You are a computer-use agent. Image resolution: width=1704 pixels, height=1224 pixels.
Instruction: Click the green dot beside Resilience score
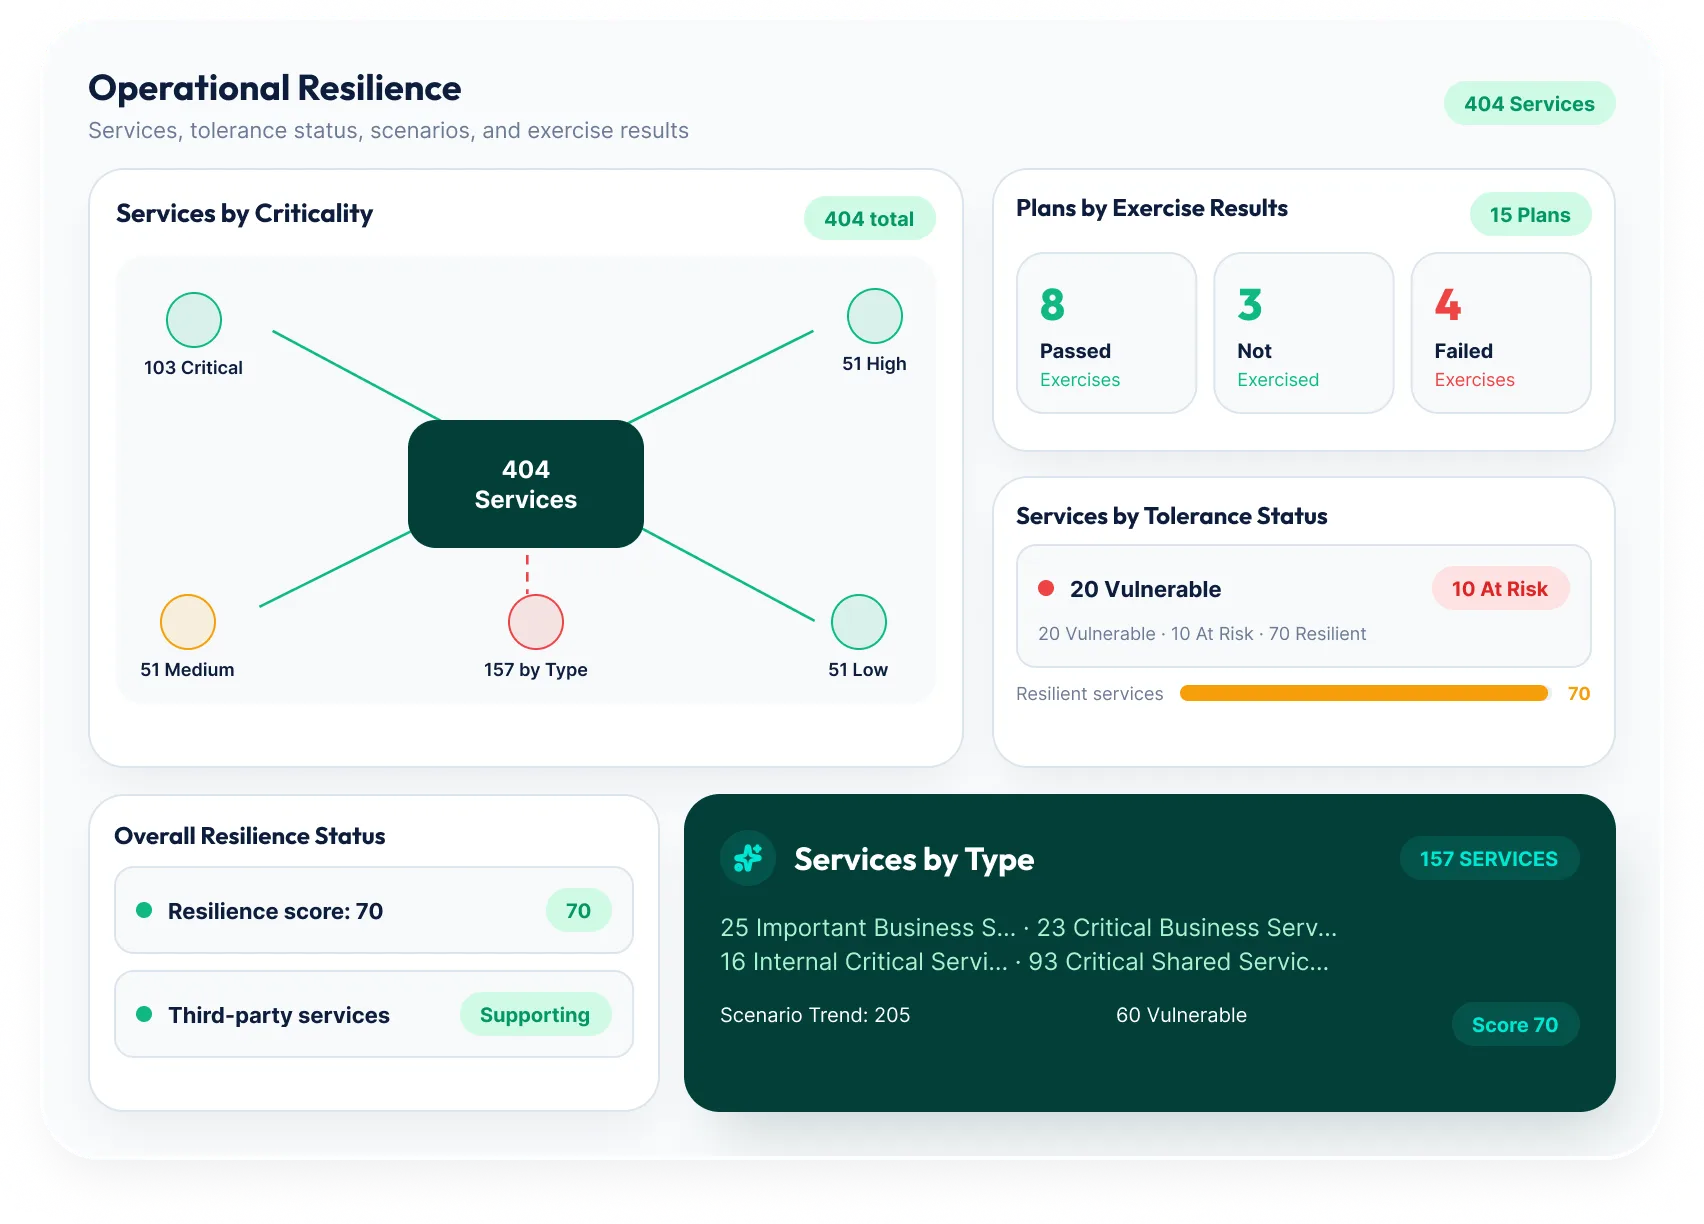pos(144,910)
